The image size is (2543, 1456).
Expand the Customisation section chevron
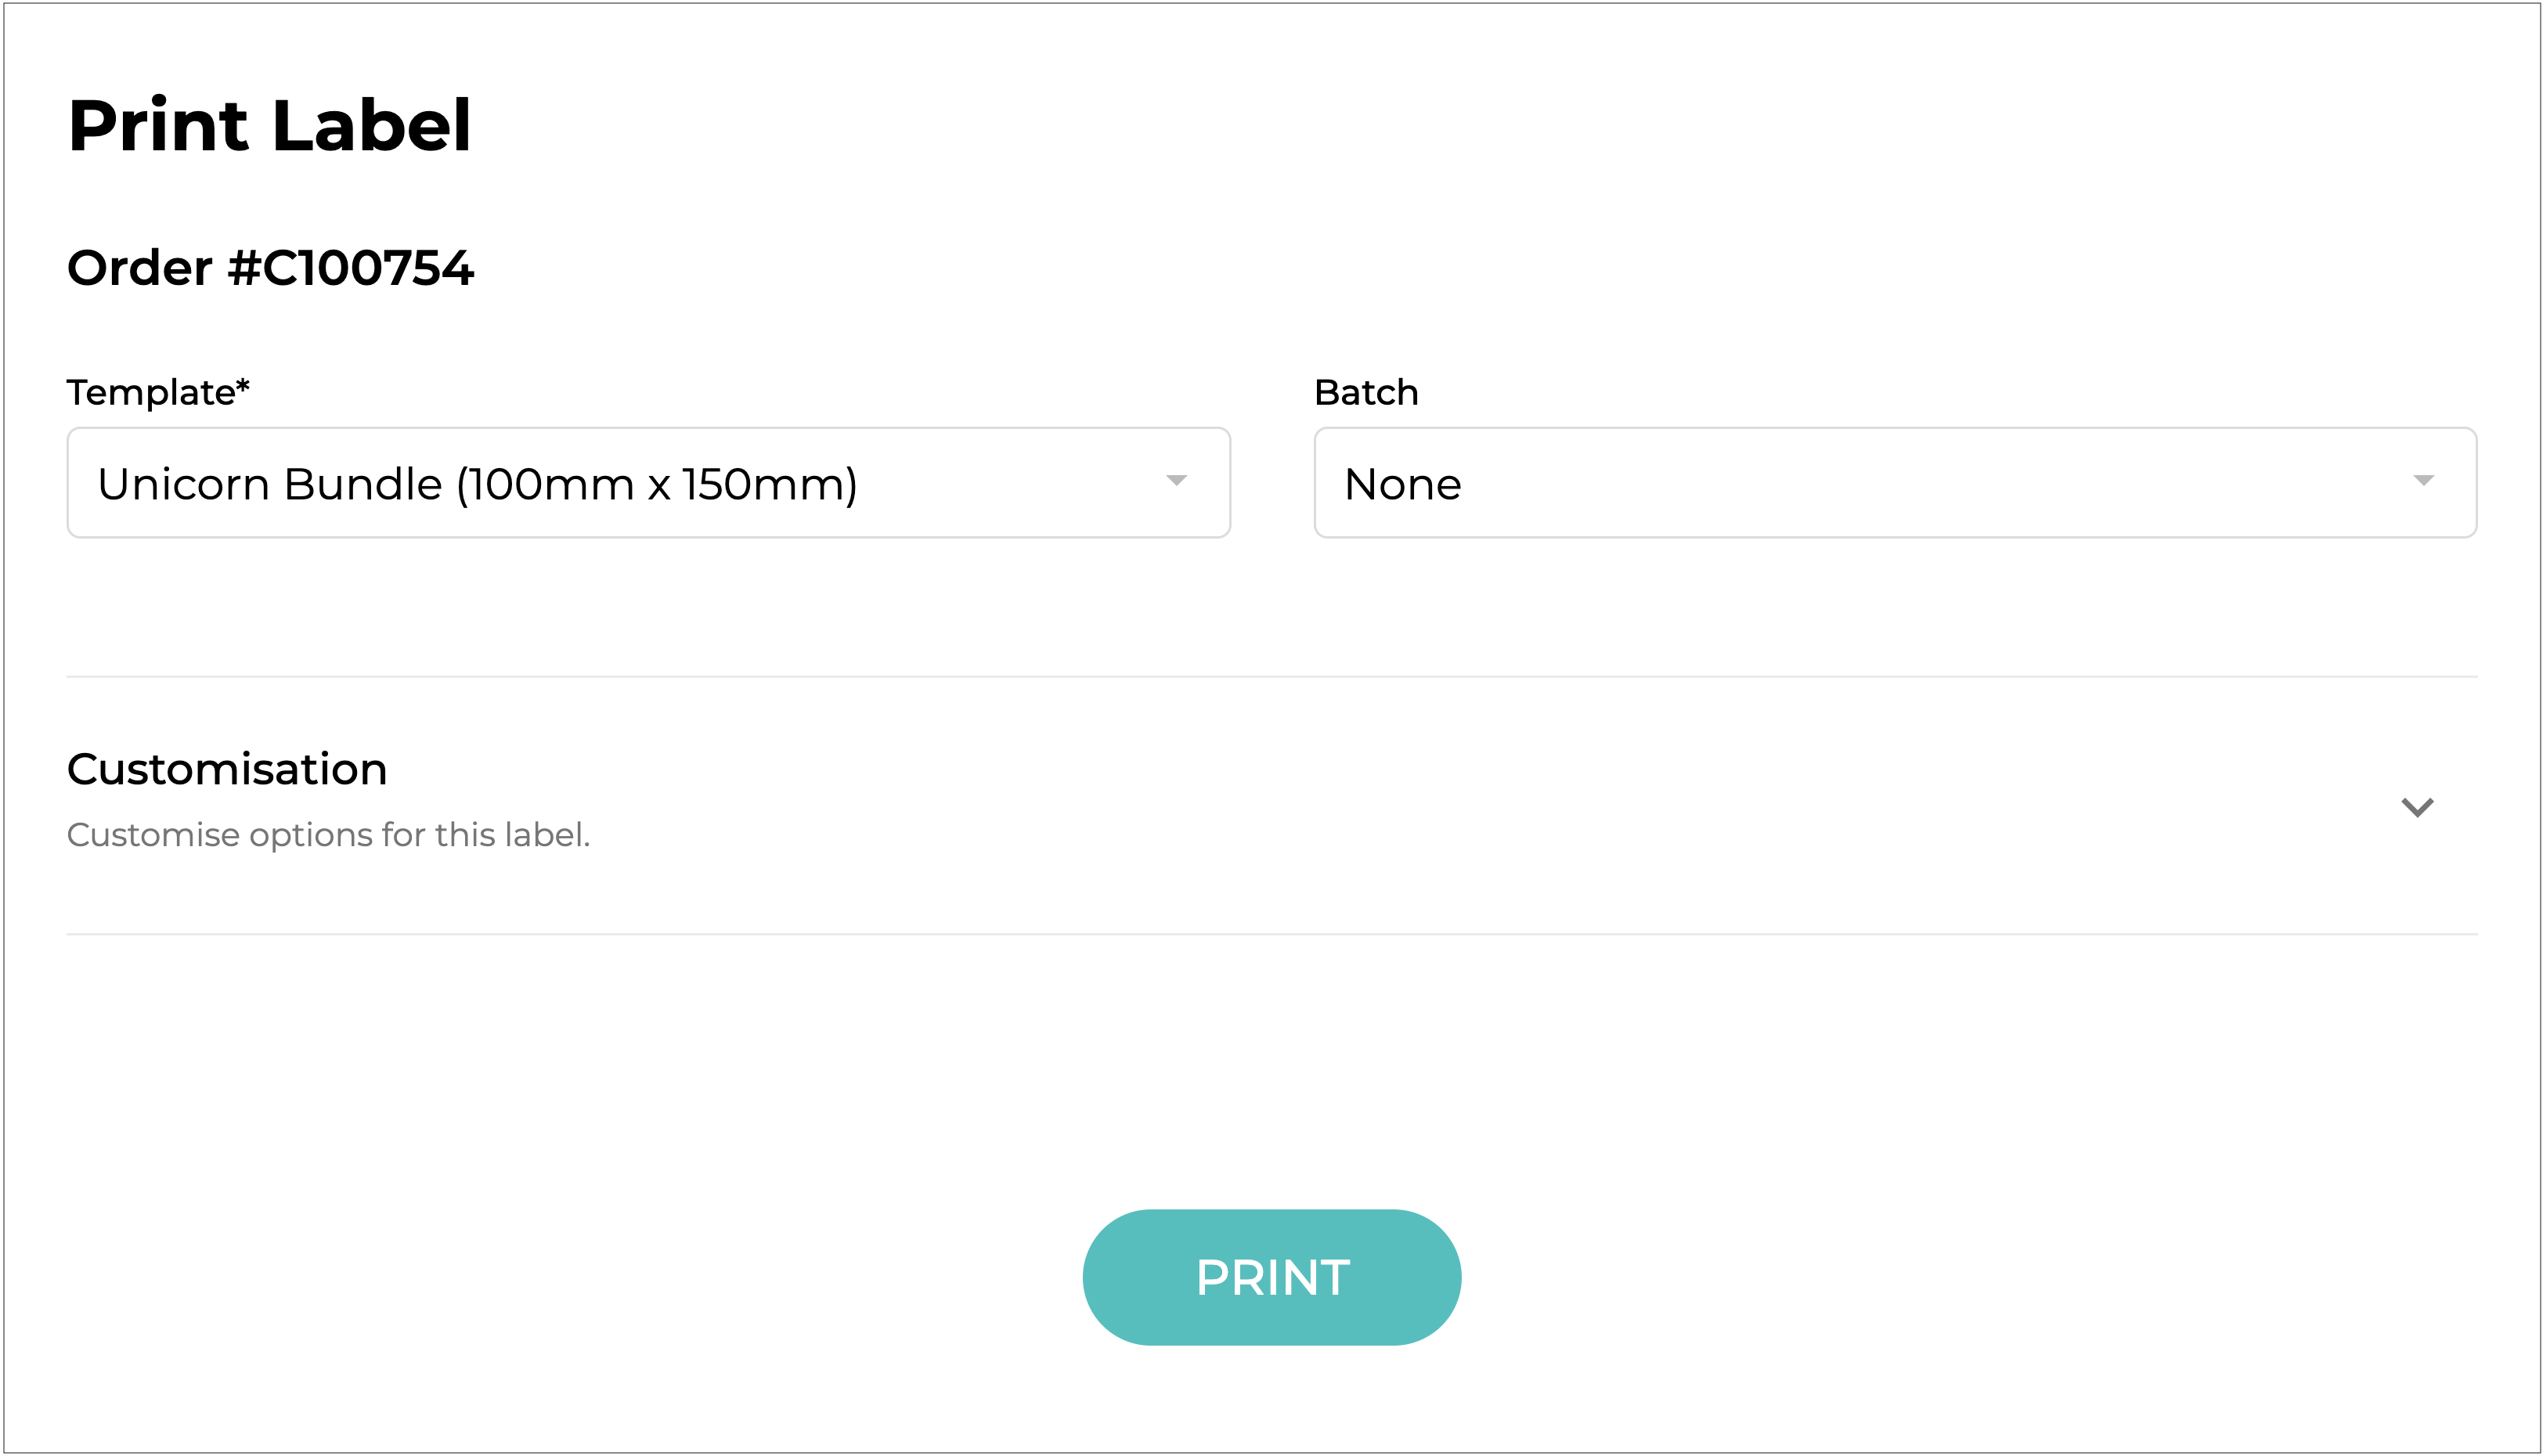2416,806
